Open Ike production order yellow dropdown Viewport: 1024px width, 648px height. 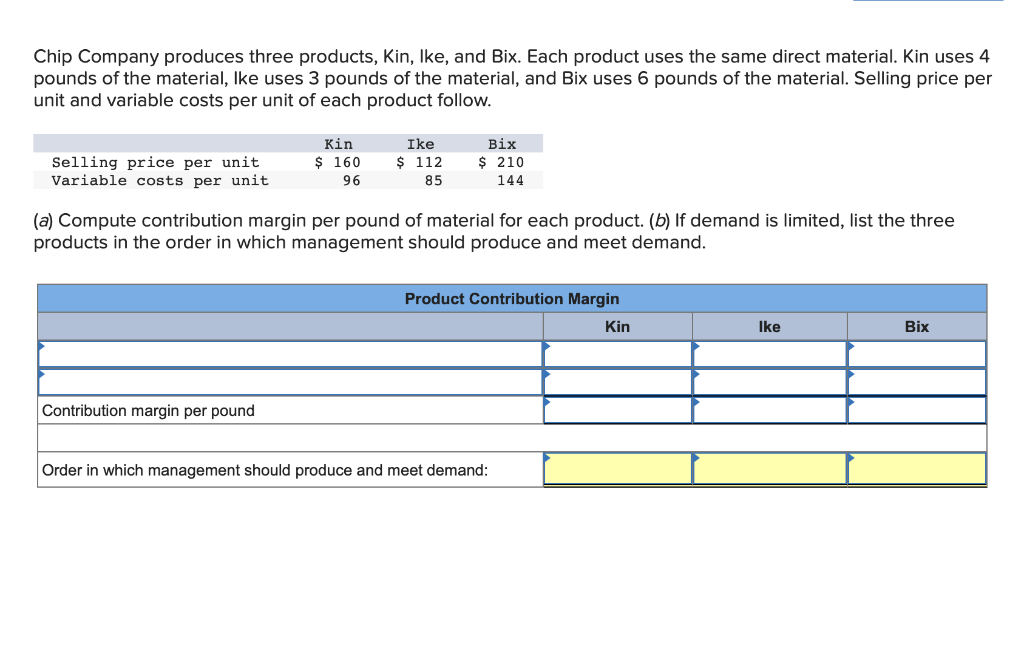[x=770, y=469]
